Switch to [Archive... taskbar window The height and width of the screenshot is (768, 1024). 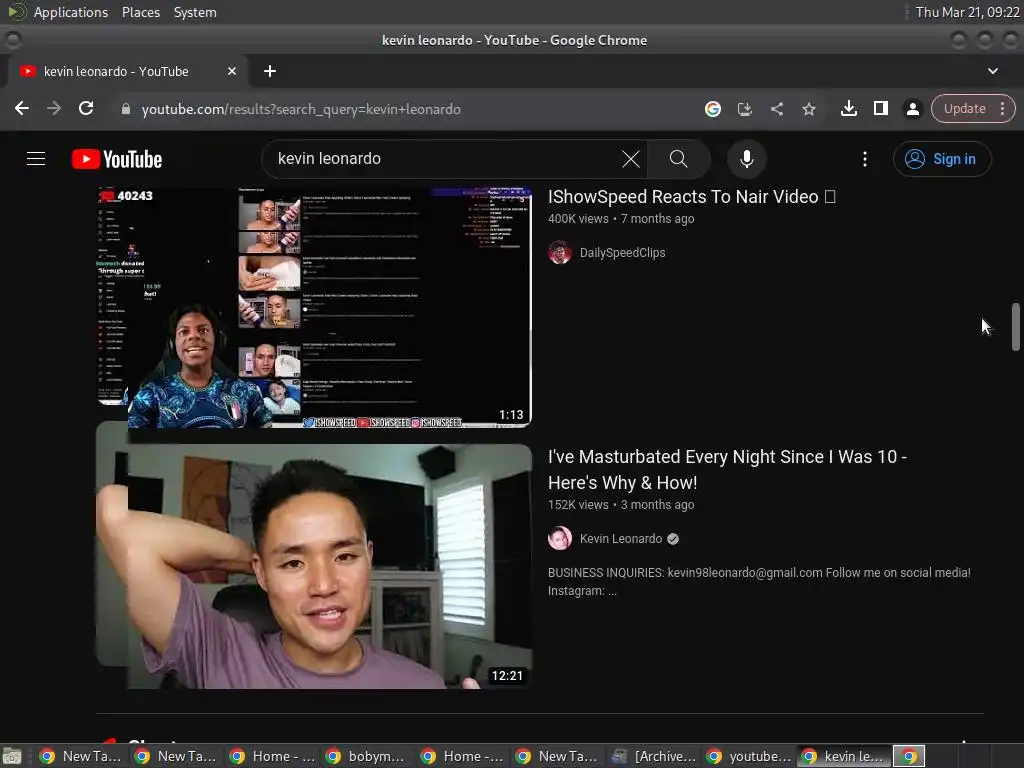point(653,756)
